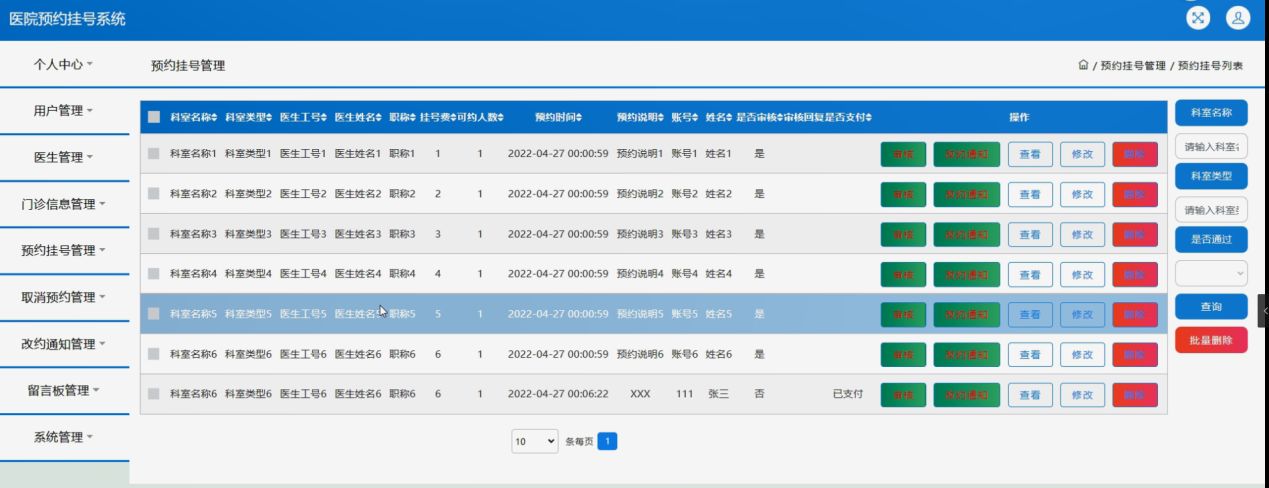Image resolution: width=1269 pixels, height=488 pixels.
Task: Expand the 系统管理 sidebar menu
Action: point(64,438)
